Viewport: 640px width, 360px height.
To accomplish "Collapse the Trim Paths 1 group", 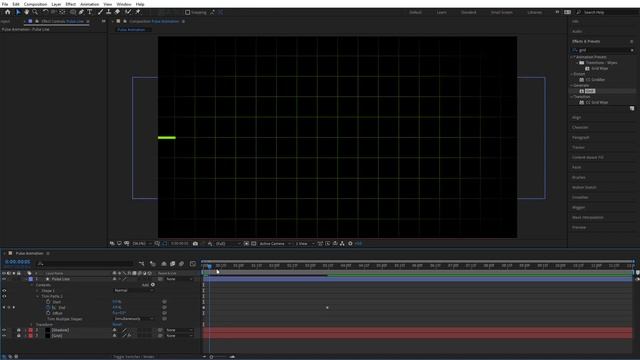I will [x=38, y=296].
